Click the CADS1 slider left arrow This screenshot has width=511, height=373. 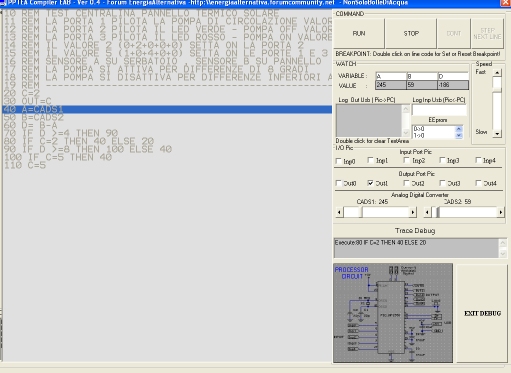[x=339, y=212]
